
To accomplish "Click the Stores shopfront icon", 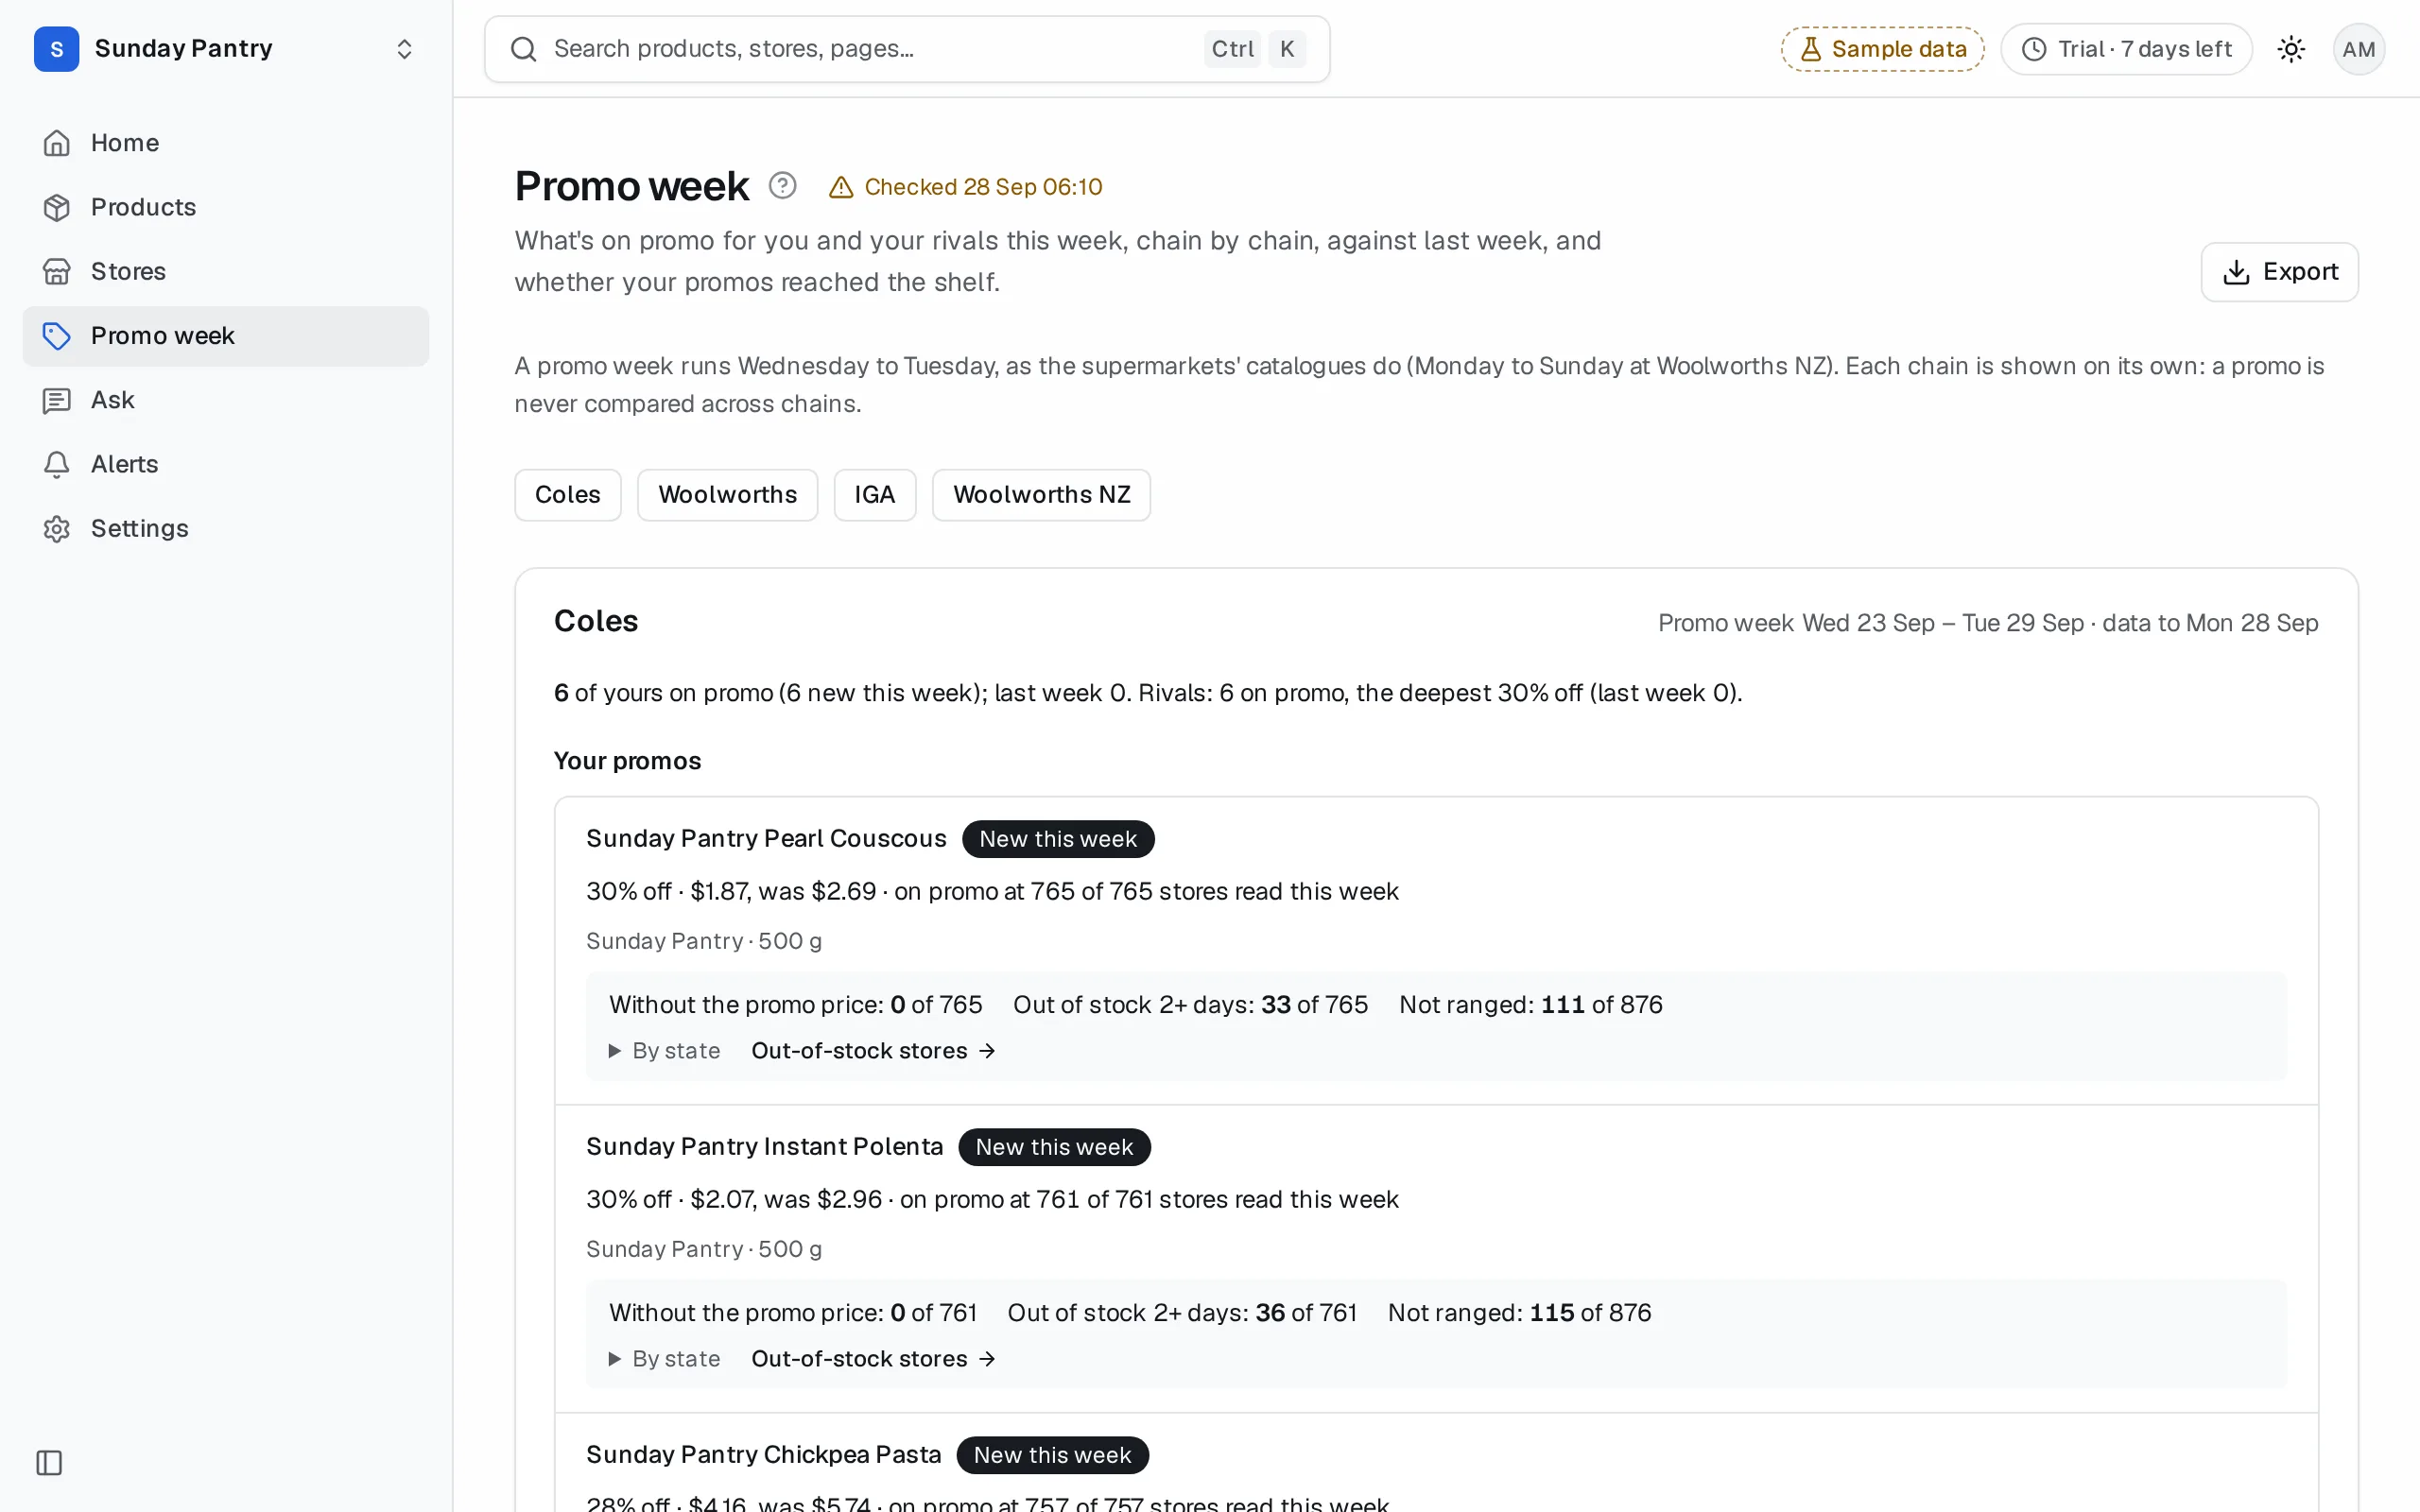I will tap(57, 271).
